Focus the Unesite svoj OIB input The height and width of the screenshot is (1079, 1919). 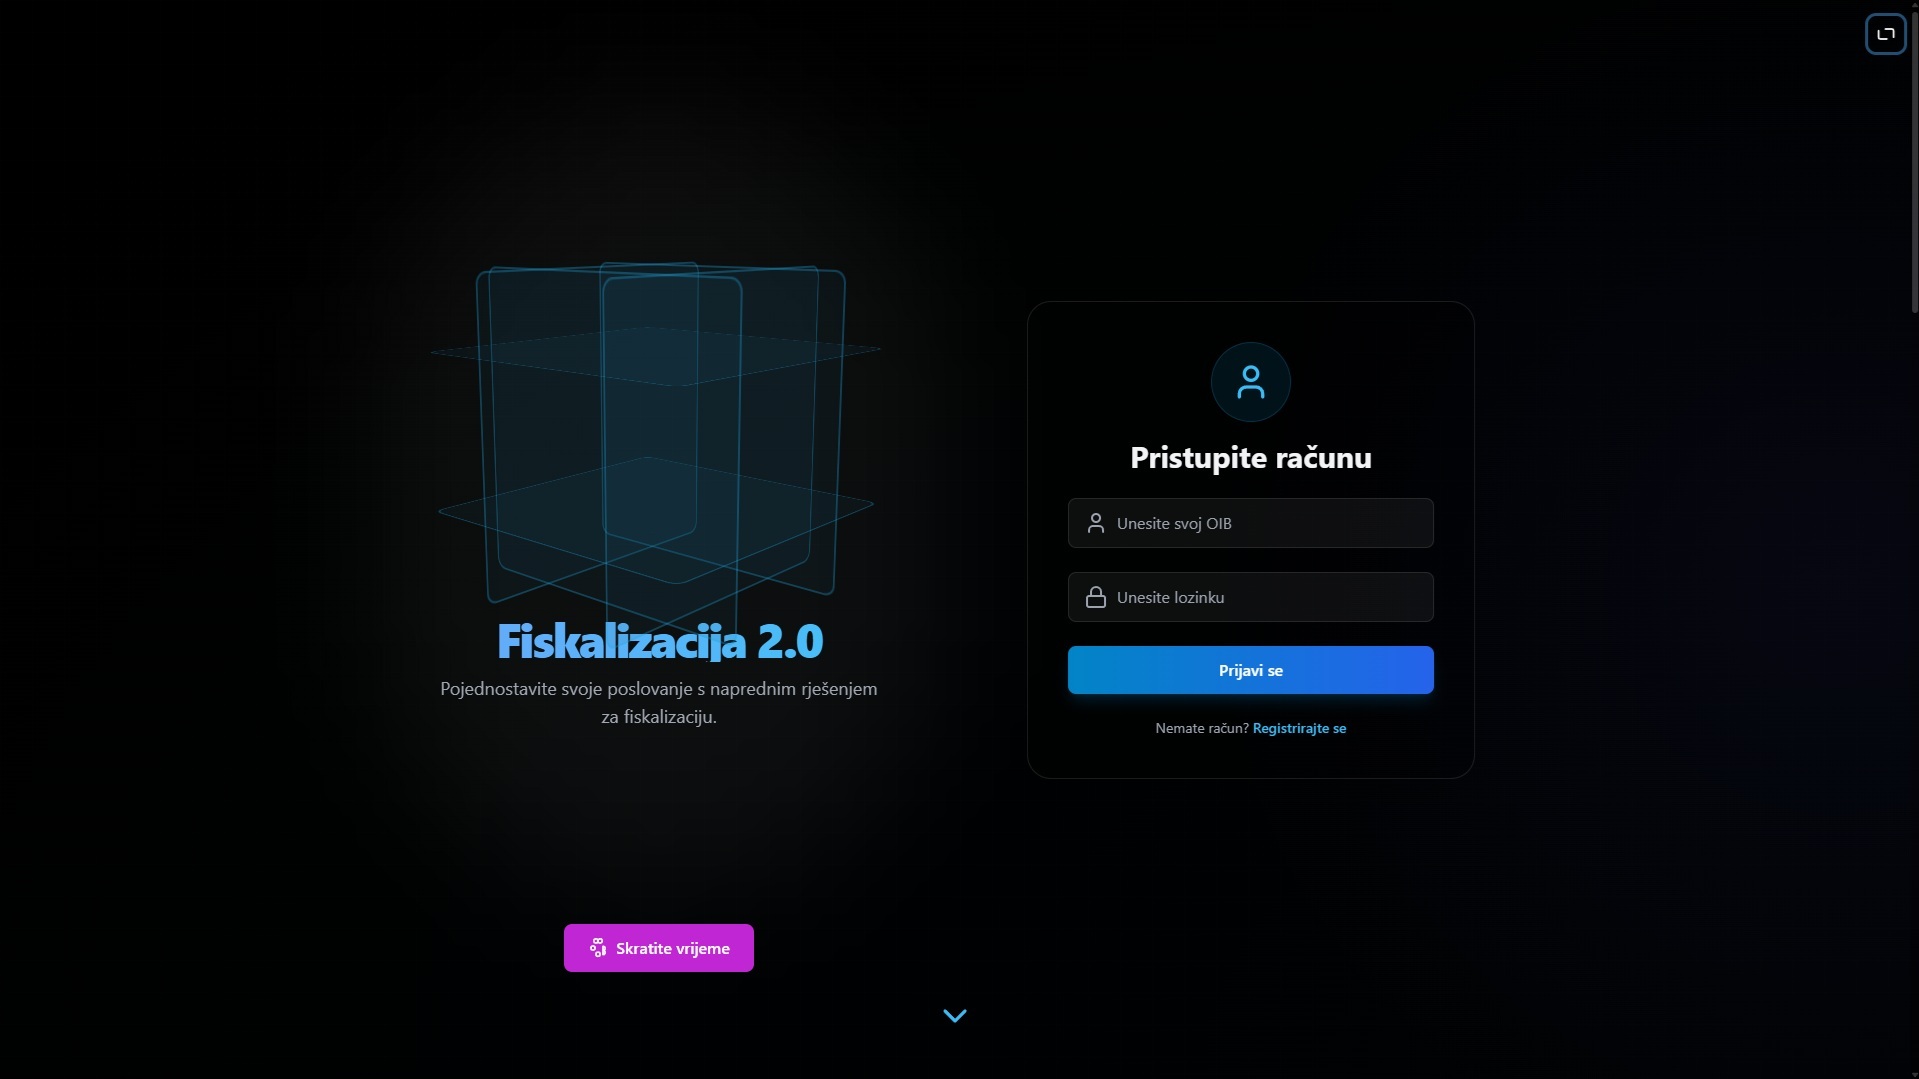pyautogui.click(x=1250, y=523)
